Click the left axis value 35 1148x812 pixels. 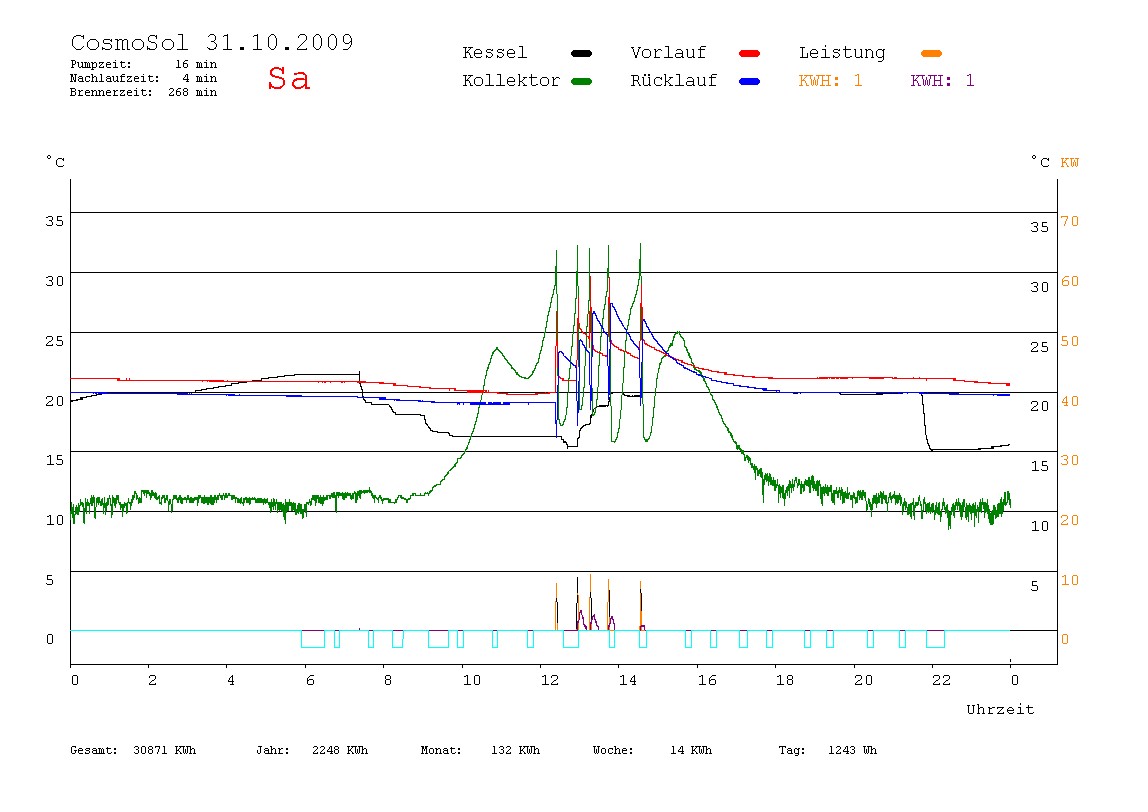pyautogui.click(x=55, y=221)
